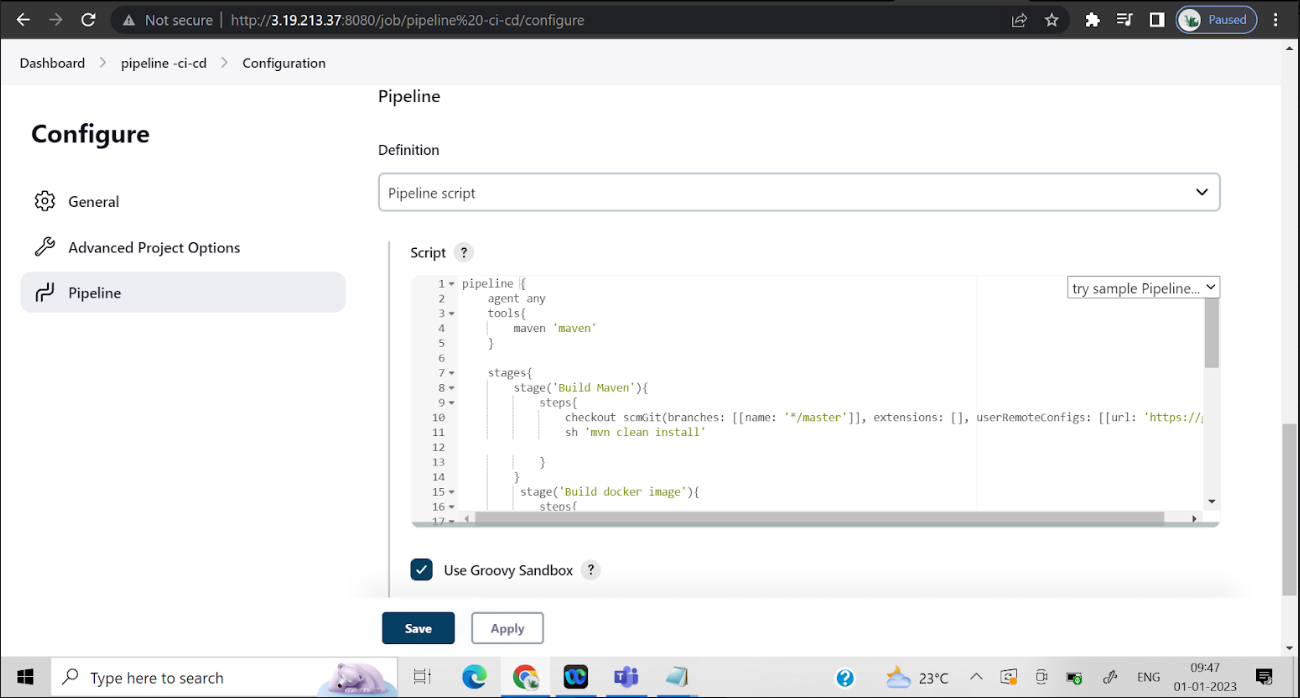Image resolution: width=1300 pixels, height=698 pixels.
Task: Open Microsoft Teams from the taskbar
Action: tap(626, 677)
